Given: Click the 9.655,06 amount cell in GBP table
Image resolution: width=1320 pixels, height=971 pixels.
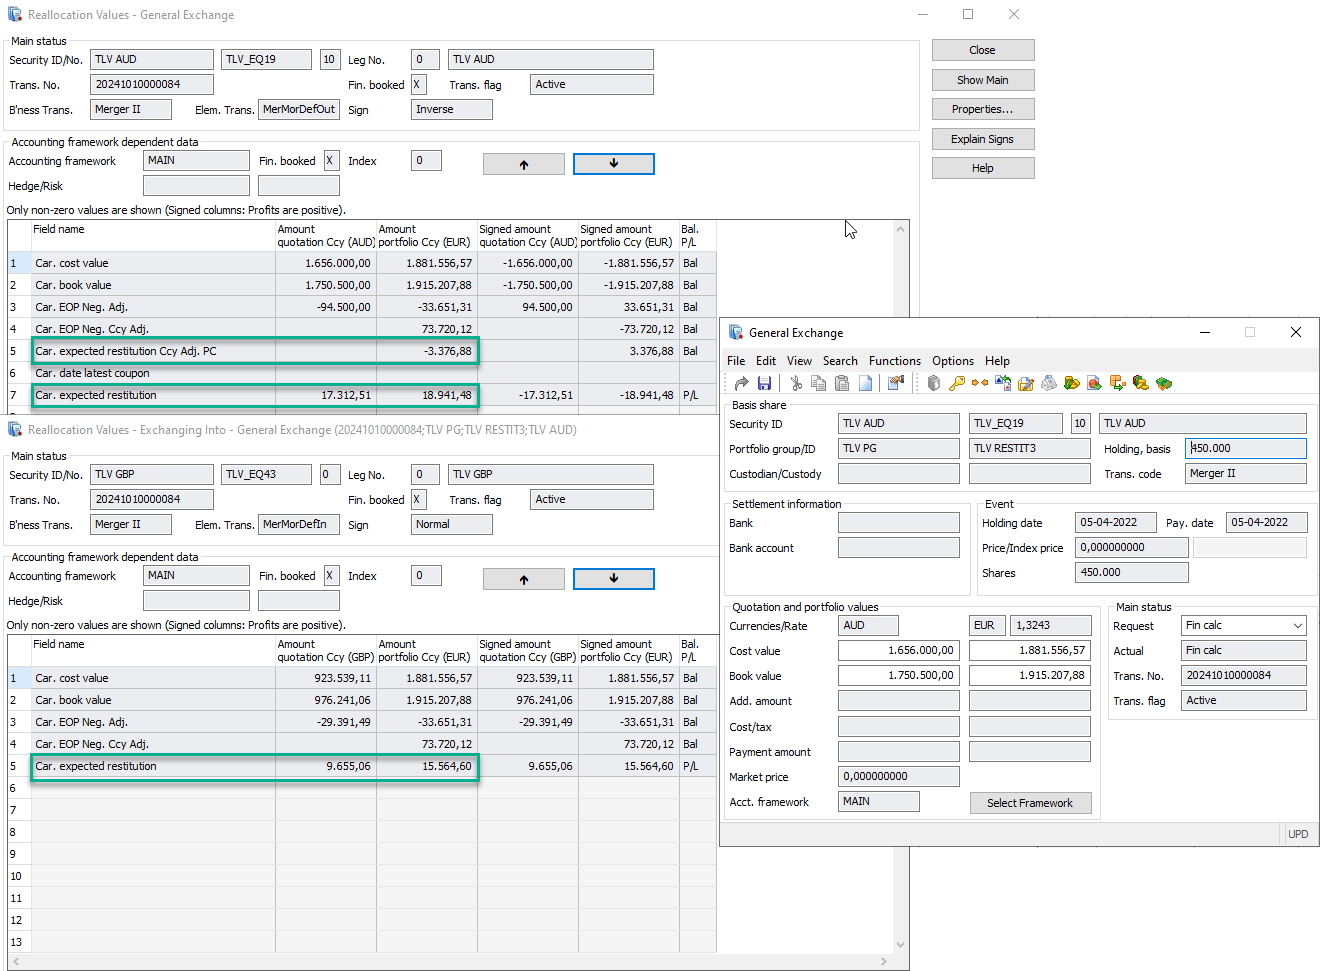Looking at the screenshot, I should pos(326,766).
